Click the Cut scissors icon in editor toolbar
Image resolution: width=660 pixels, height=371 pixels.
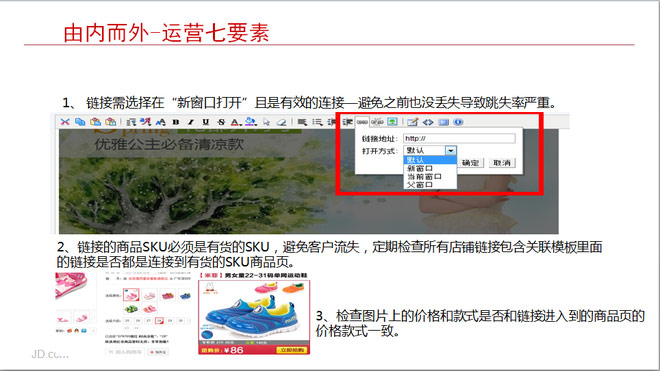65,122
